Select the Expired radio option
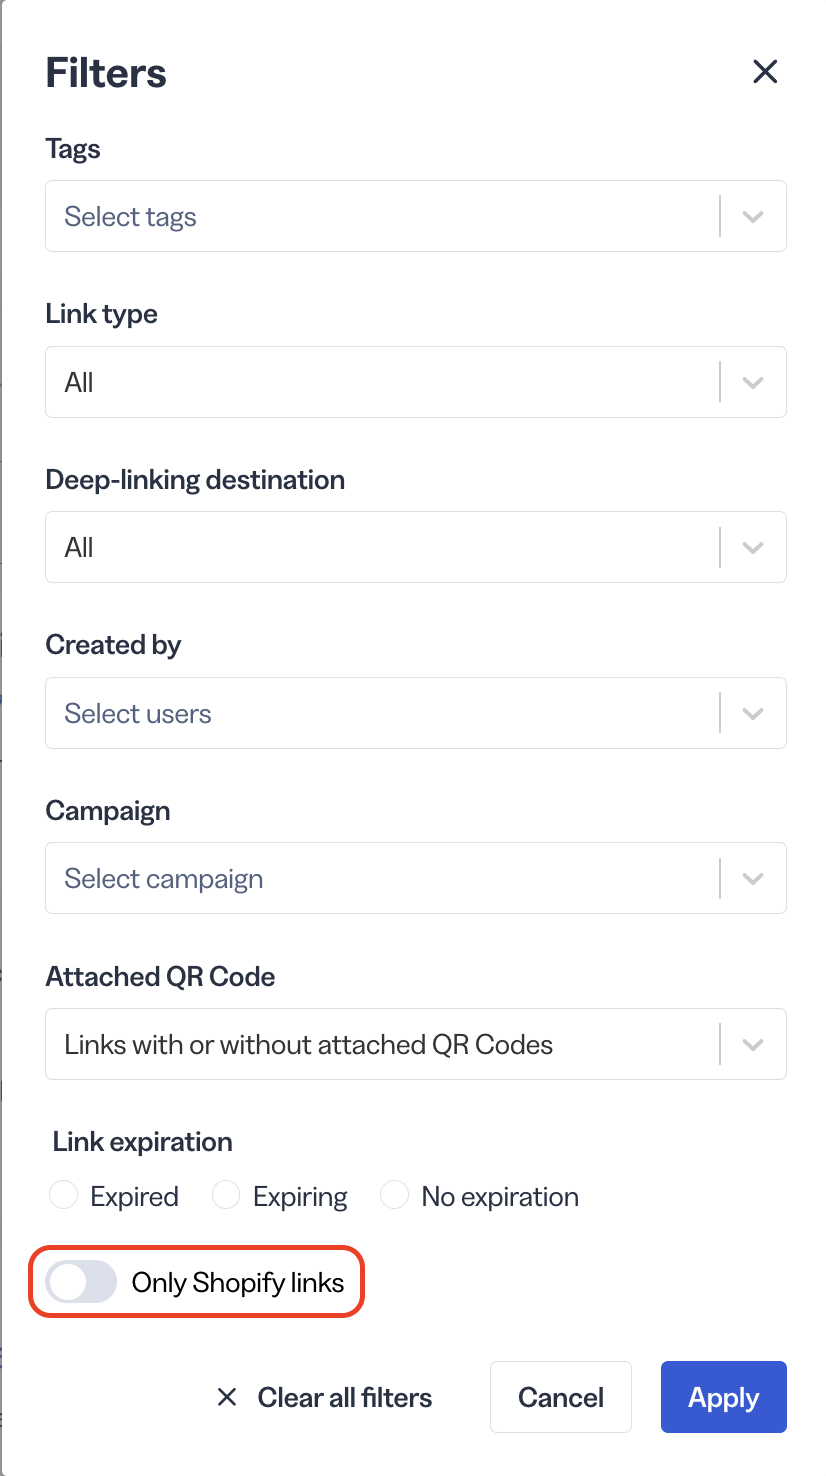This screenshot has height=1476, width=826. click(64, 1195)
